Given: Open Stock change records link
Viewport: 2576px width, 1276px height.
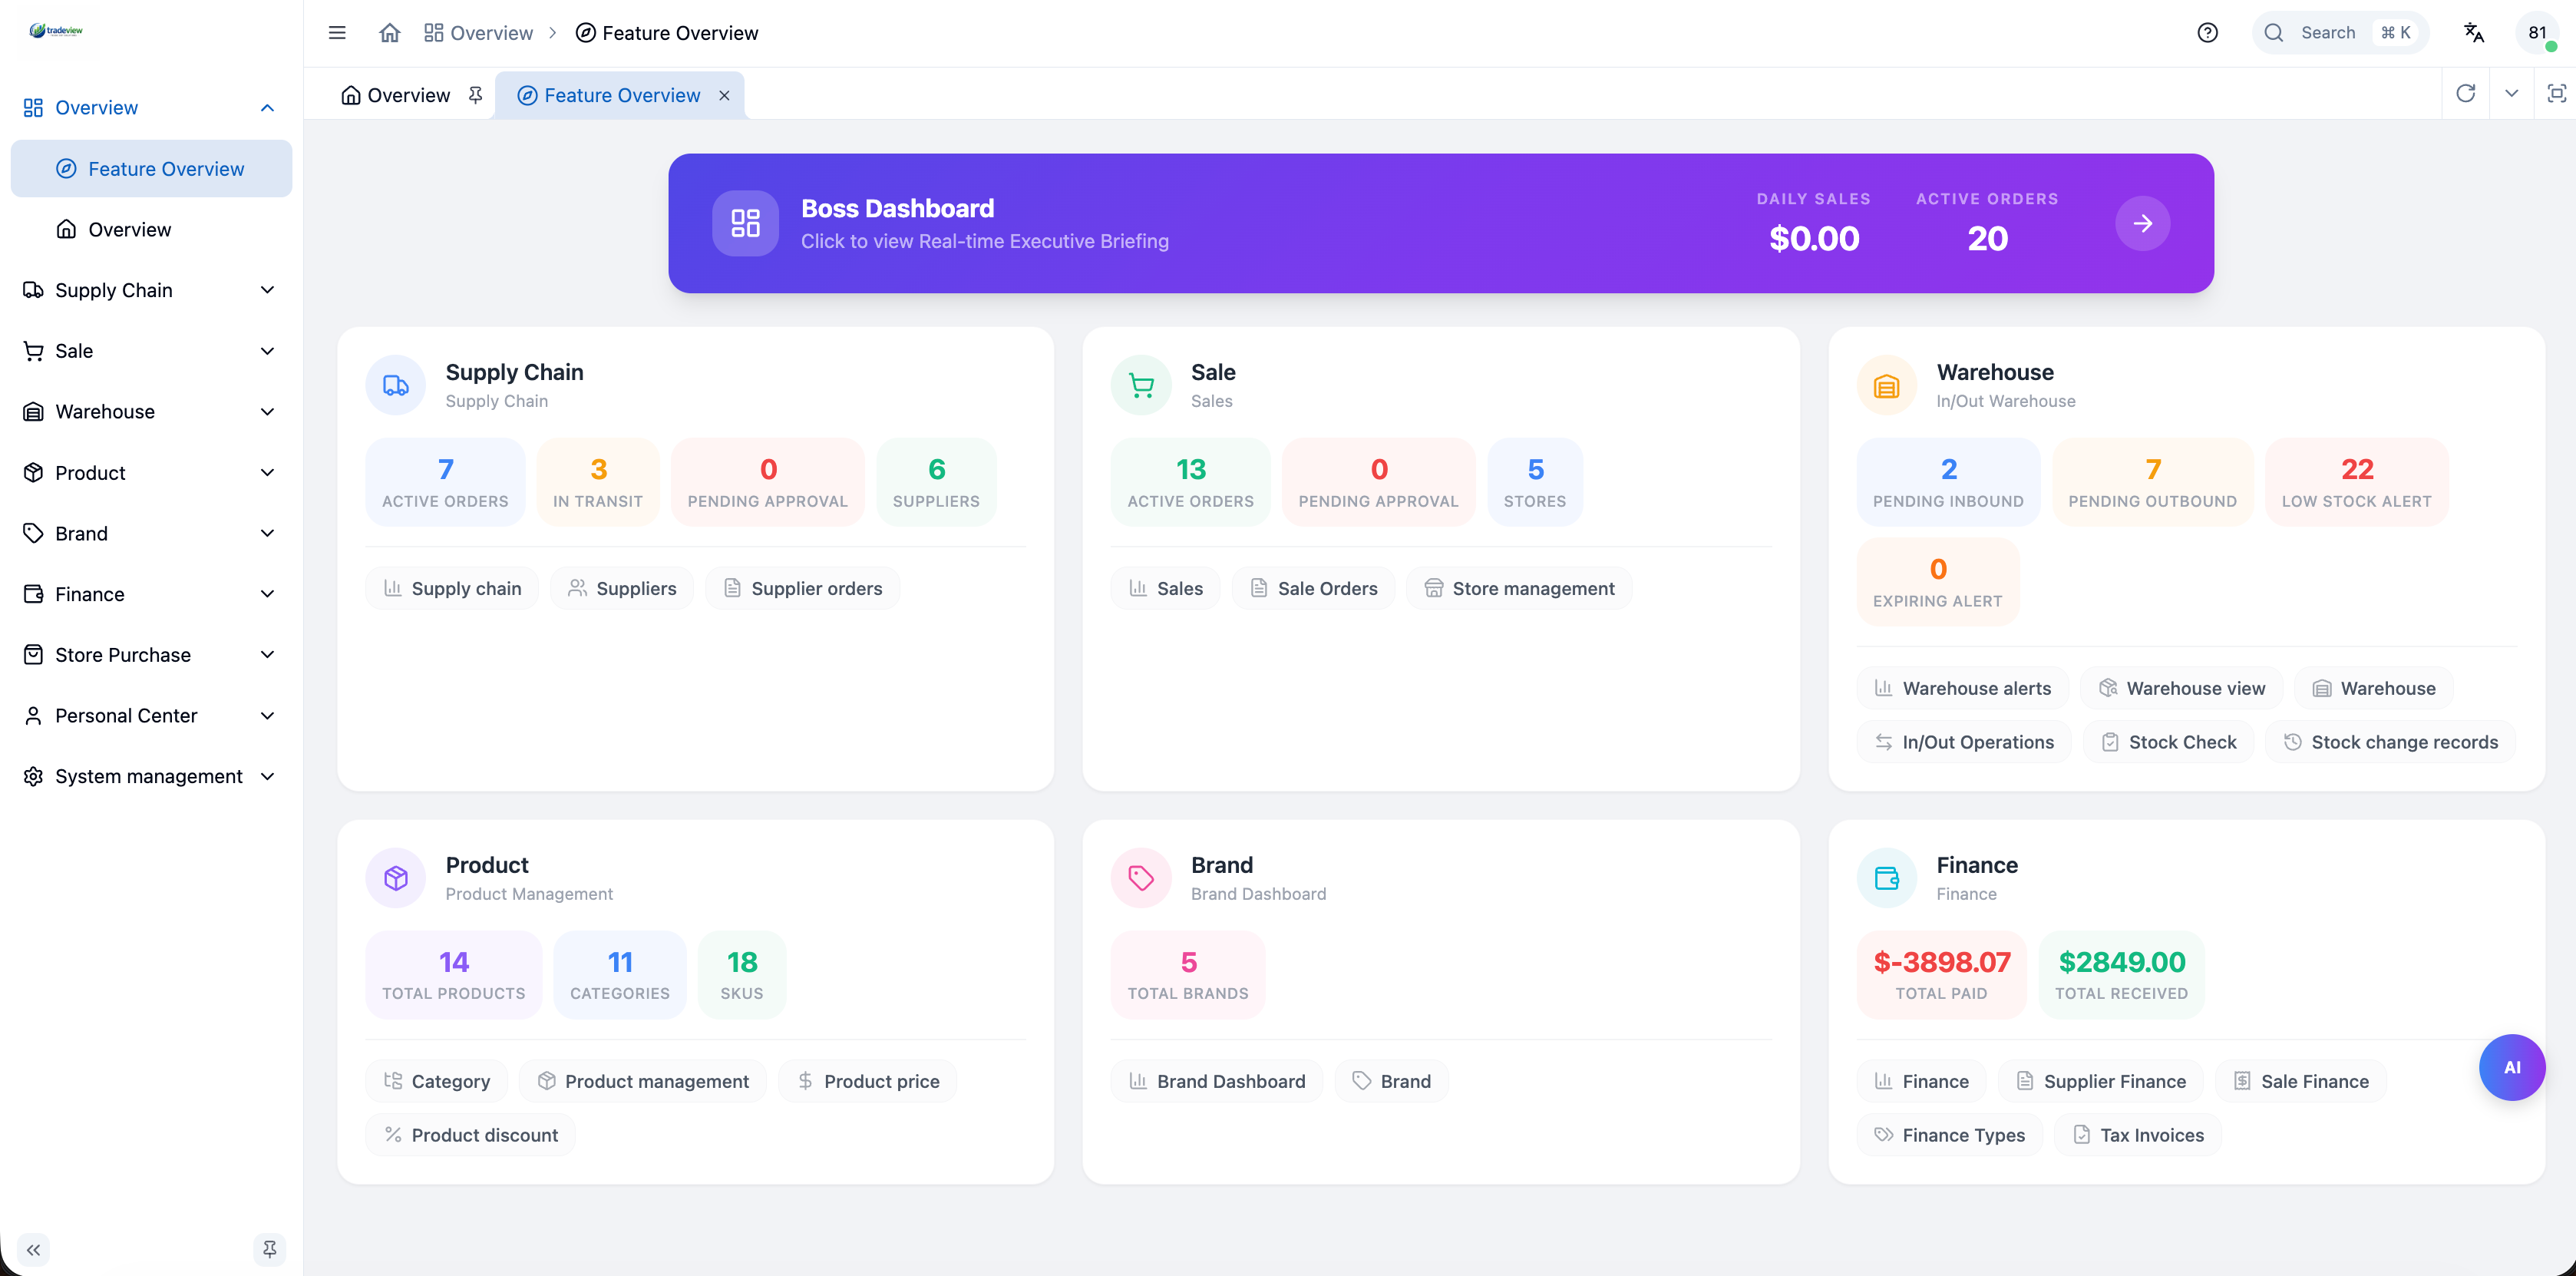Looking at the screenshot, I should 2390,741.
